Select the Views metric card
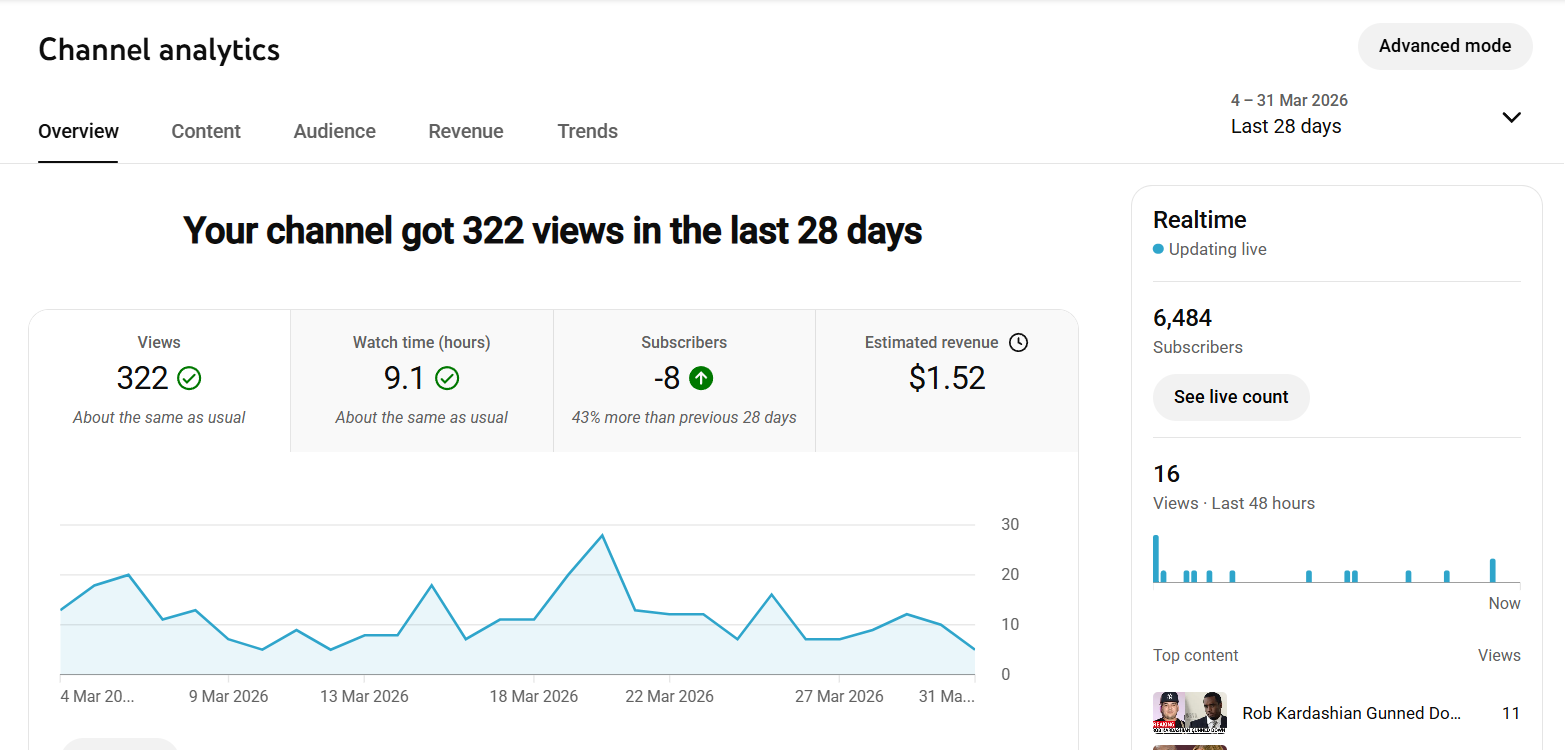The width and height of the screenshot is (1565, 750). click(159, 381)
